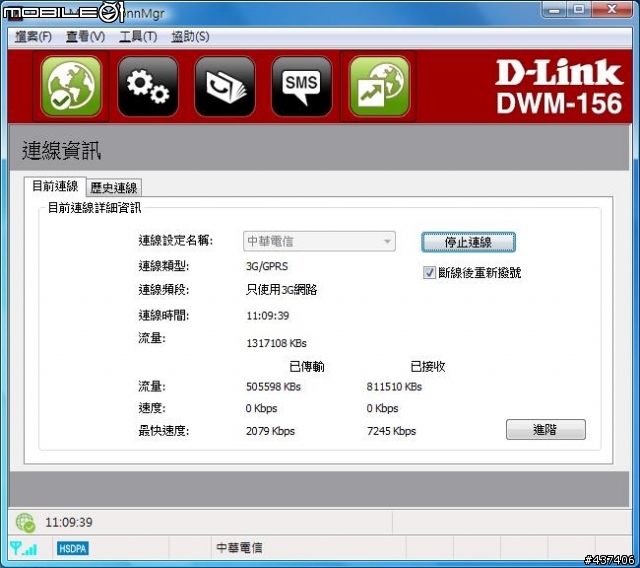Click the 已接收 column header
Viewport: 640px width, 568px height.
pos(427,366)
